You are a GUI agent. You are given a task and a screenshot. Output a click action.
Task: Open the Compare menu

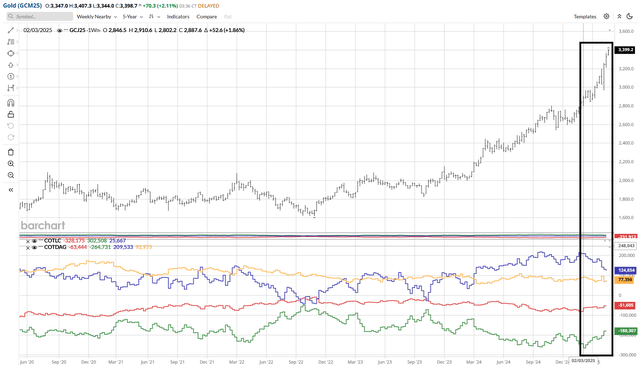(207, 17)
